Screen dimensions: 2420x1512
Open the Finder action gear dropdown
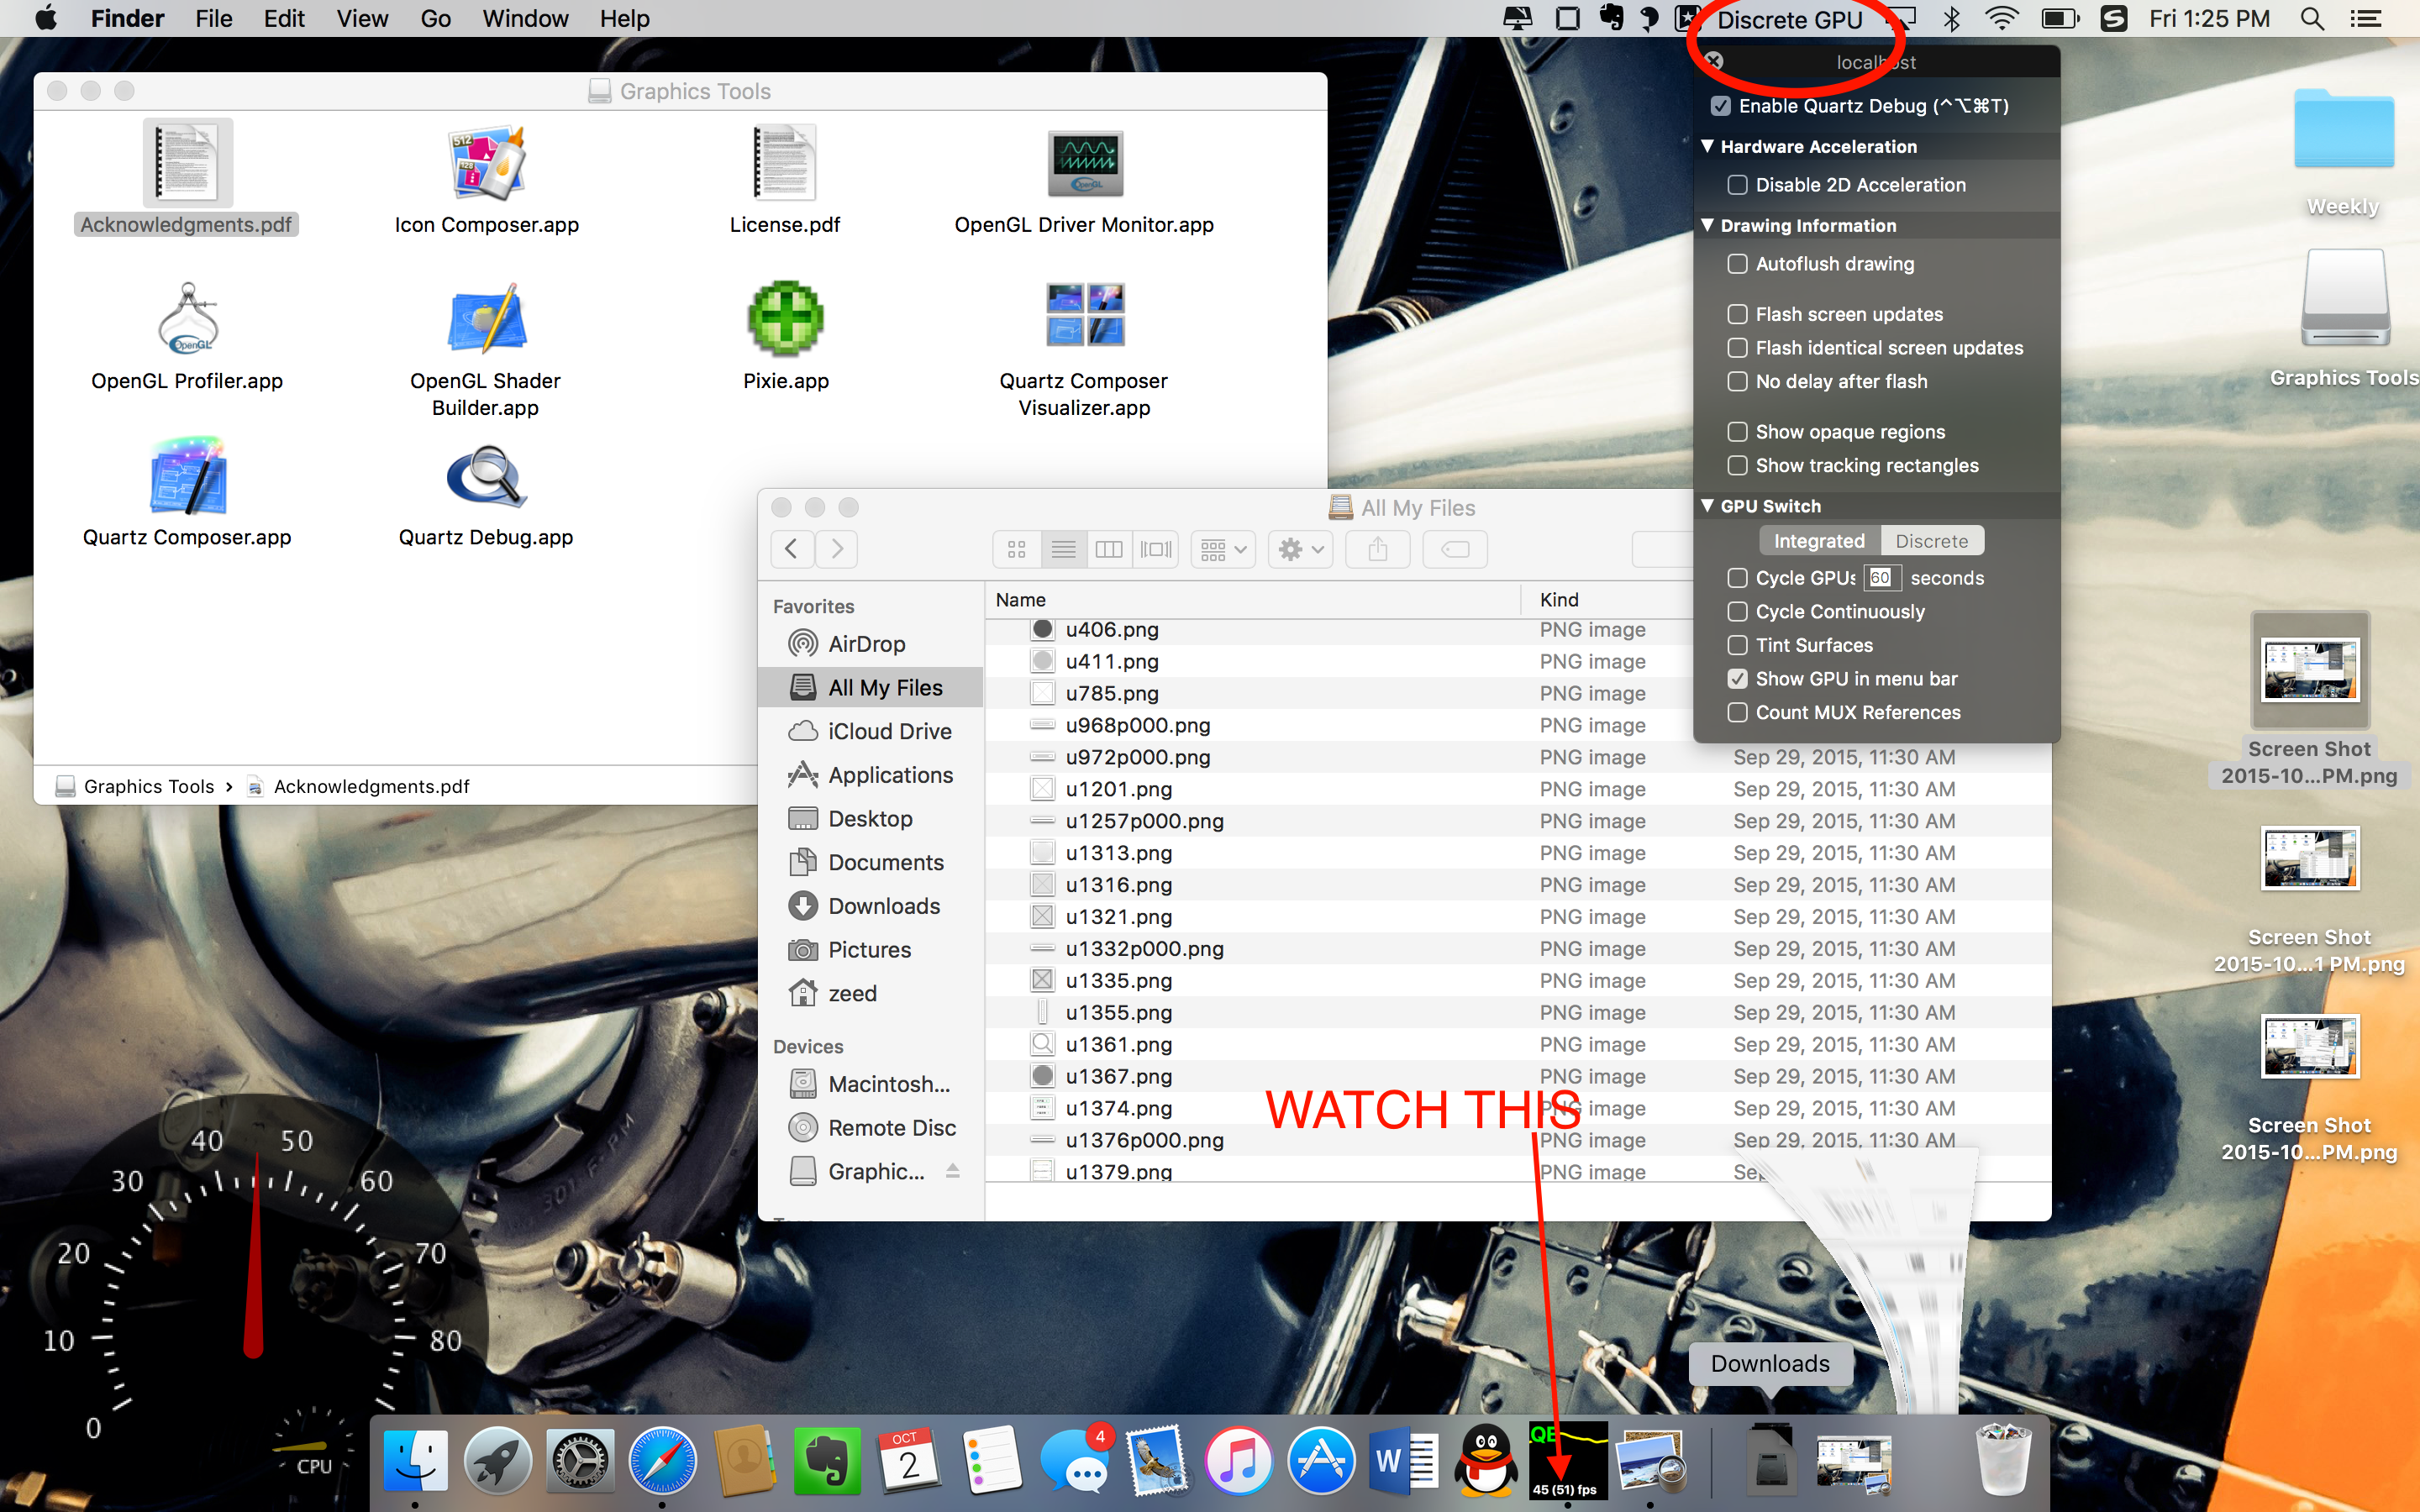click(1300, 549)
